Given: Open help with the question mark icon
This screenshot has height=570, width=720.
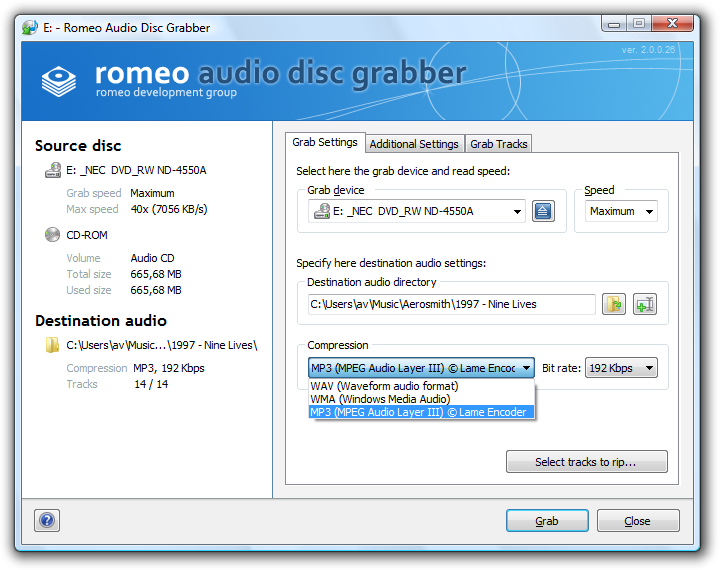Looking at the screenshot, I should (x=47, y=520).
